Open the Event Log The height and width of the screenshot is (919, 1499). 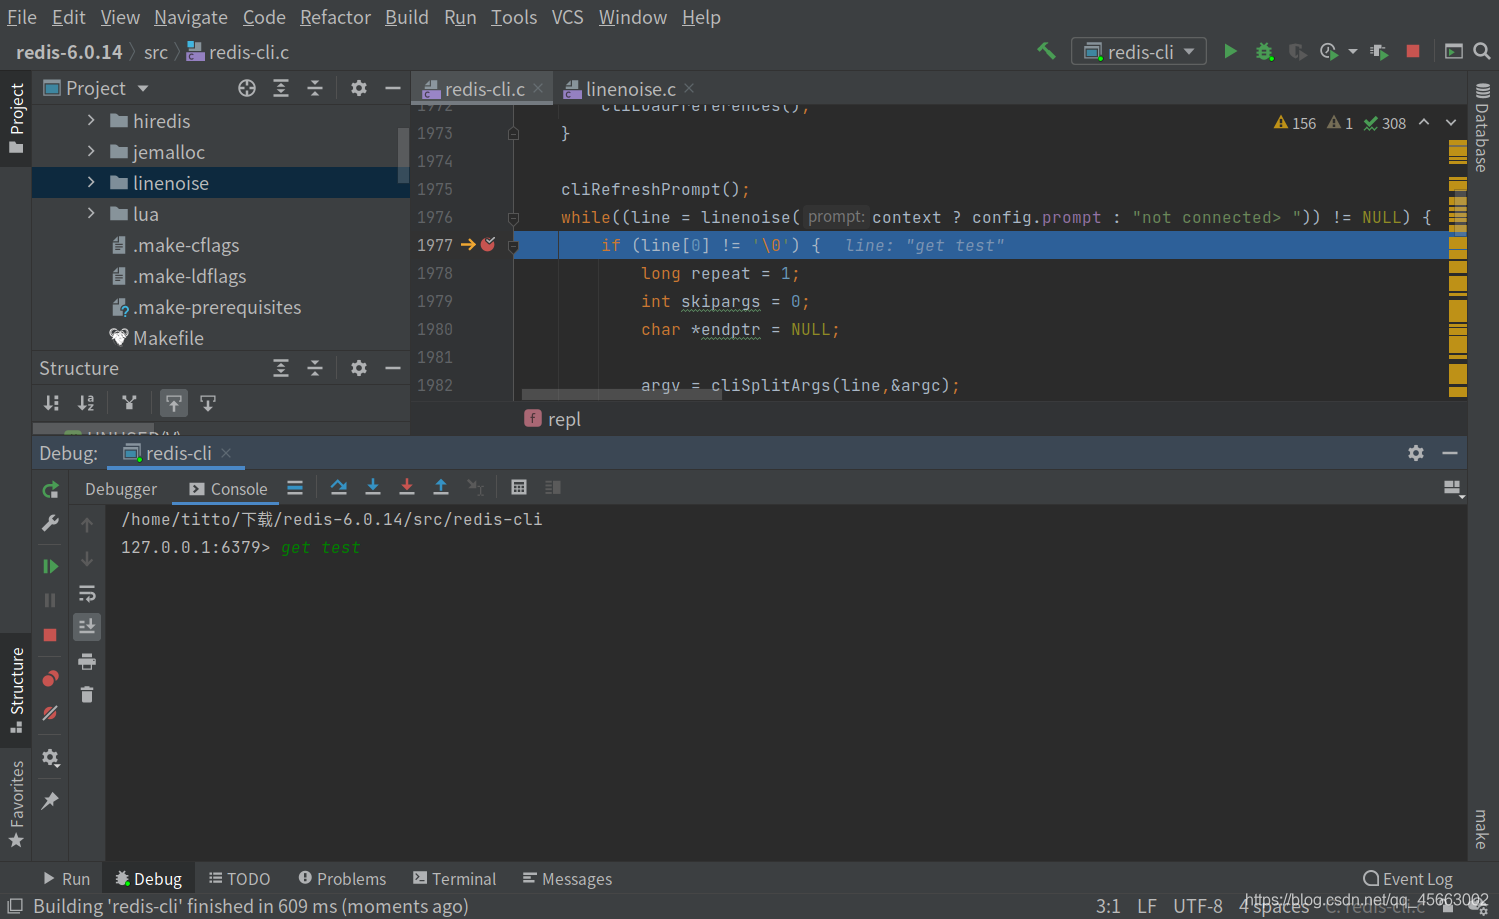click(x=1408, y=879)
